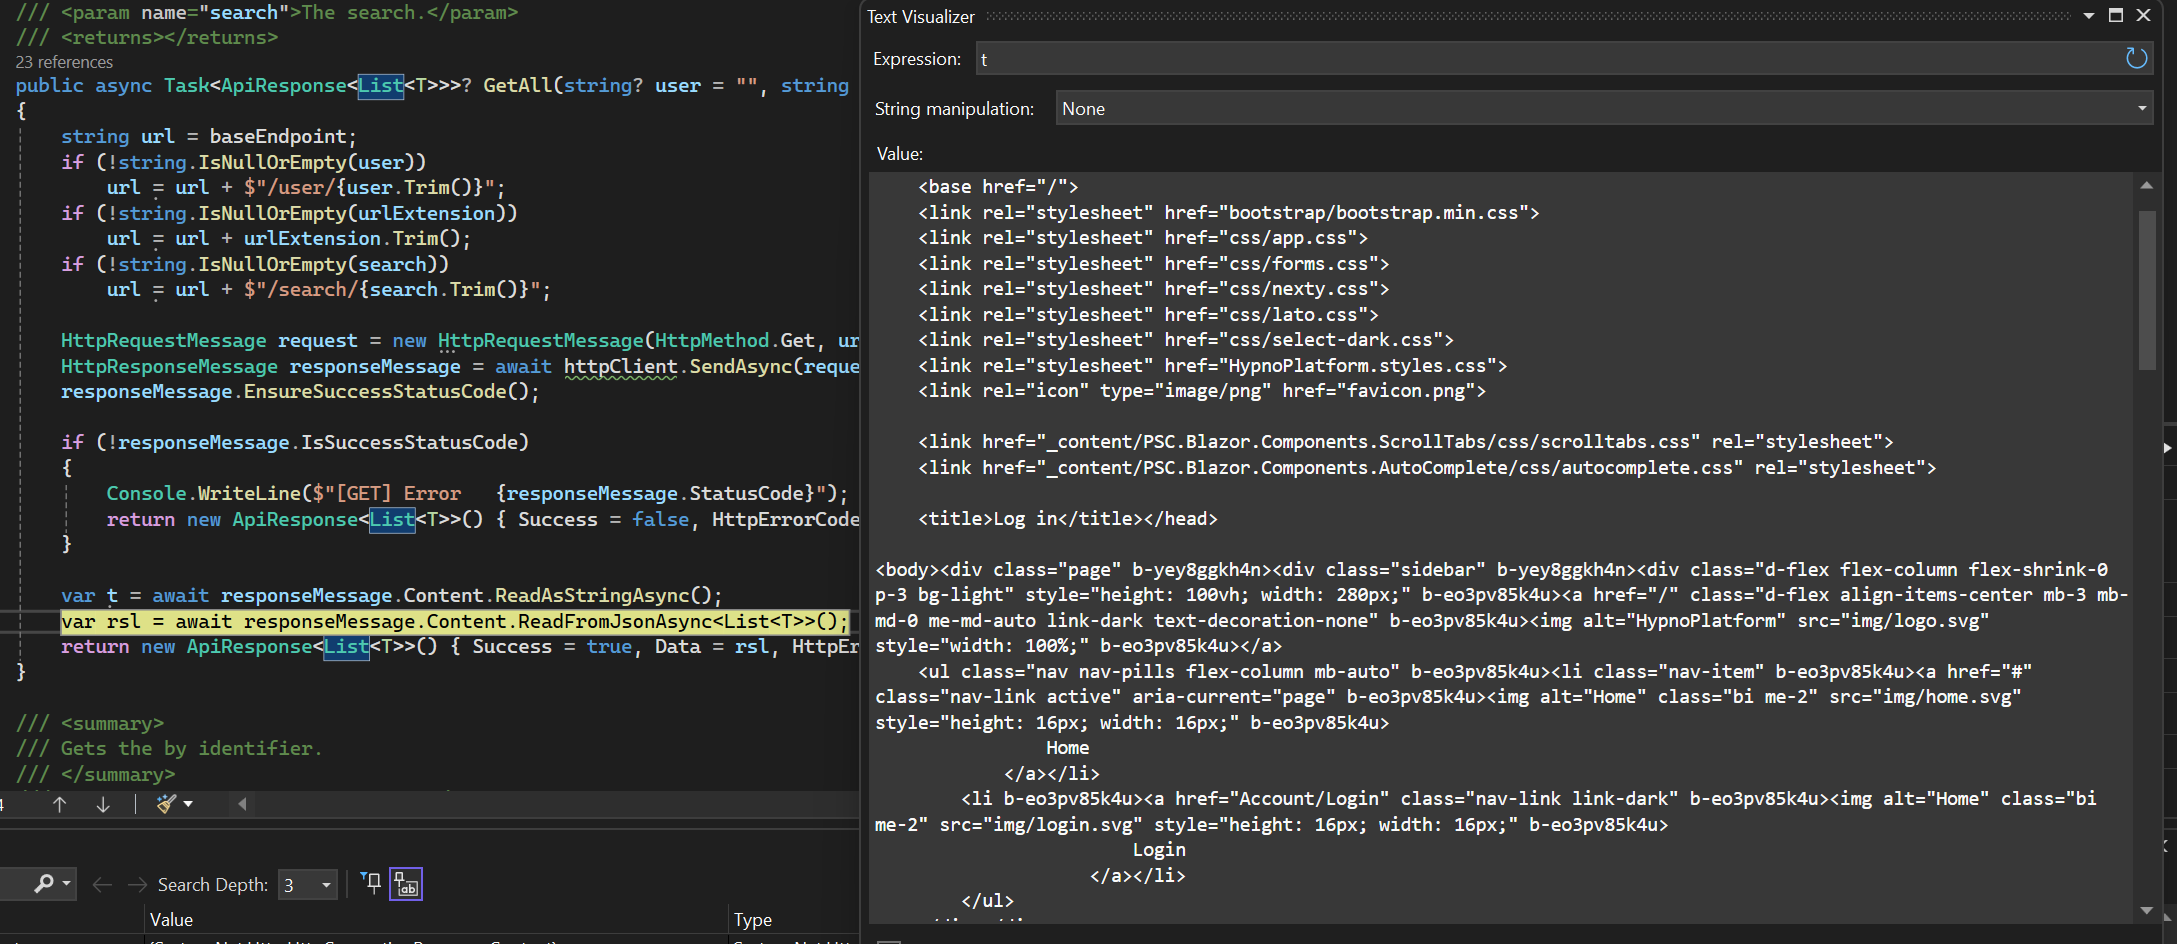Click 'IsSuccessStatusCode' in the if condition

[x=409, y=443]
